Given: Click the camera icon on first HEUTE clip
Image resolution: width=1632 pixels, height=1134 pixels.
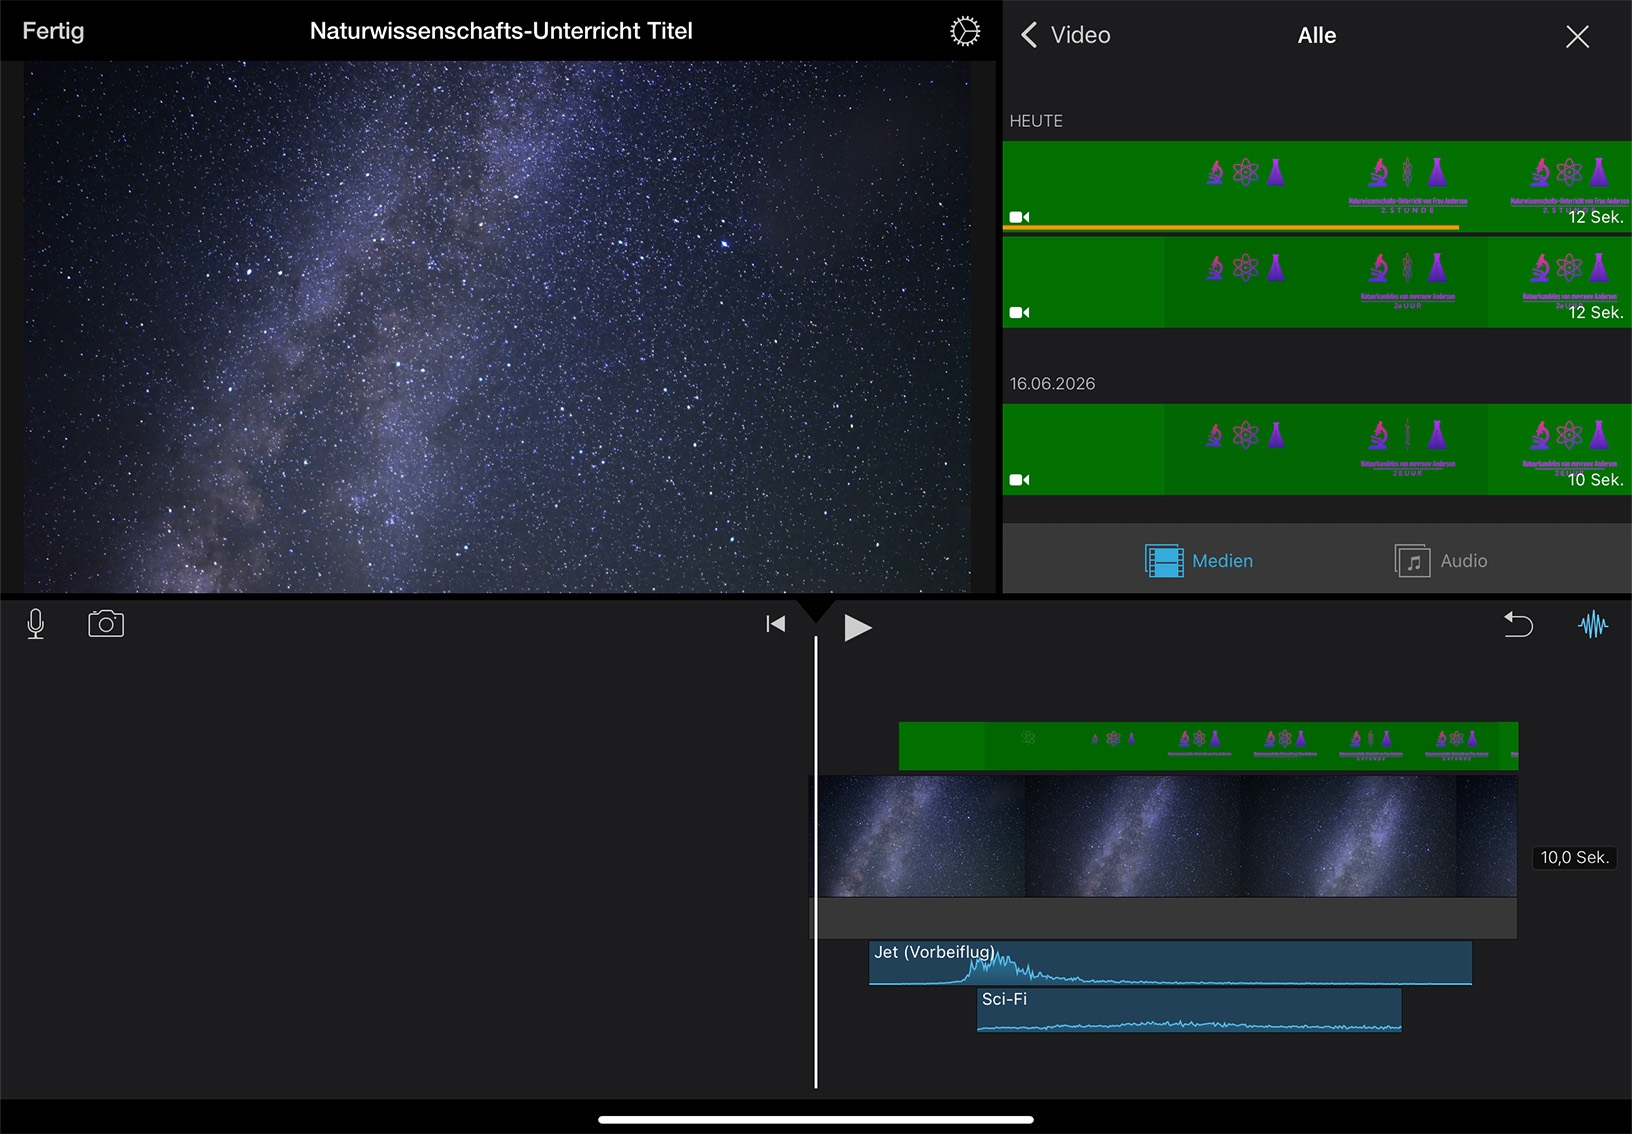Looking at the screenshot, I should [x=1019, y=217].
